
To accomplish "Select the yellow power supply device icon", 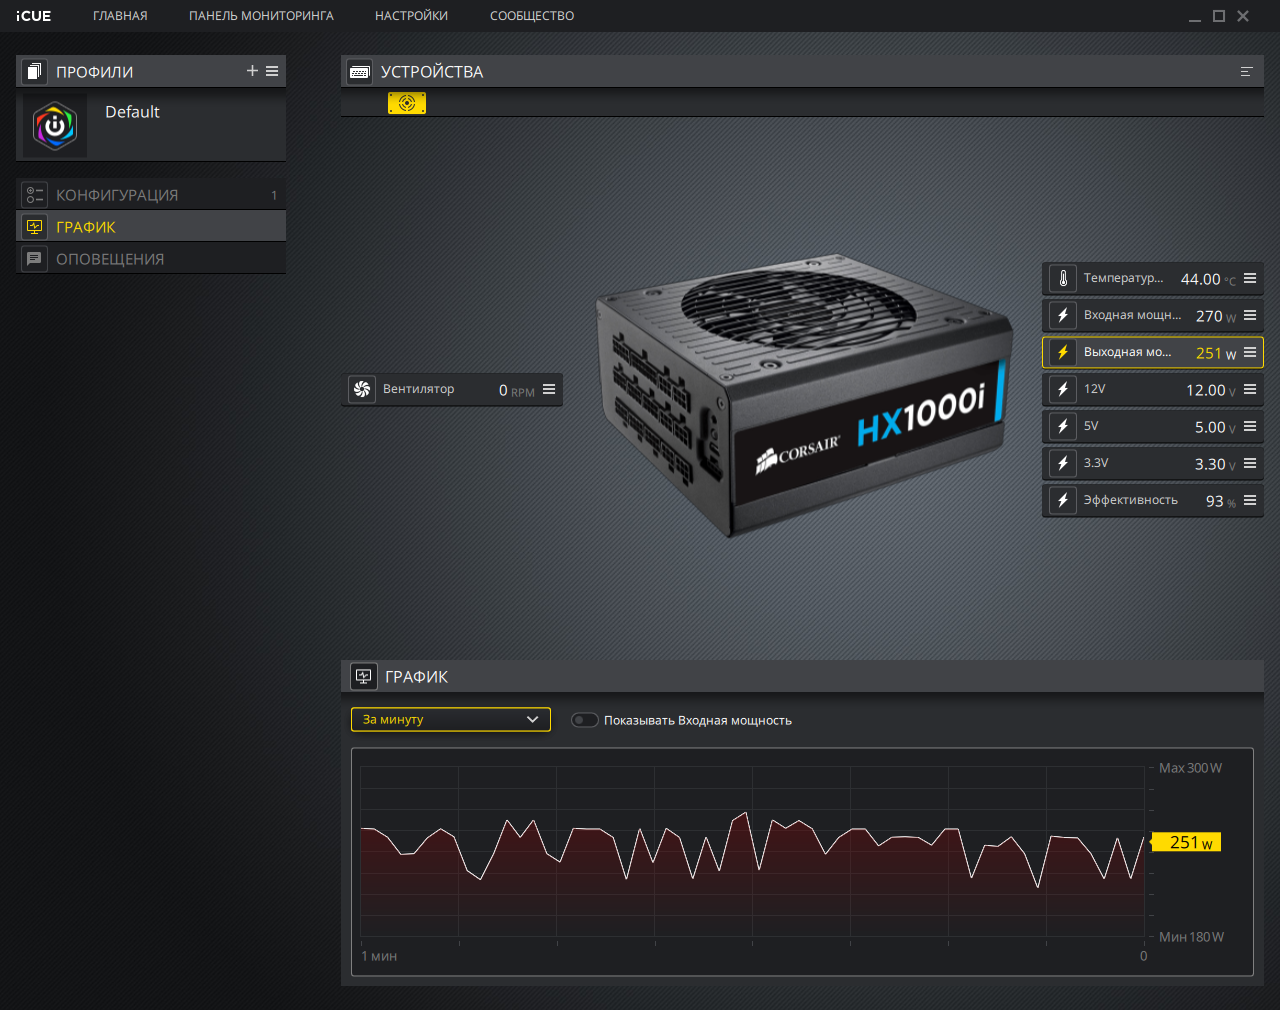I will (407, 103).
